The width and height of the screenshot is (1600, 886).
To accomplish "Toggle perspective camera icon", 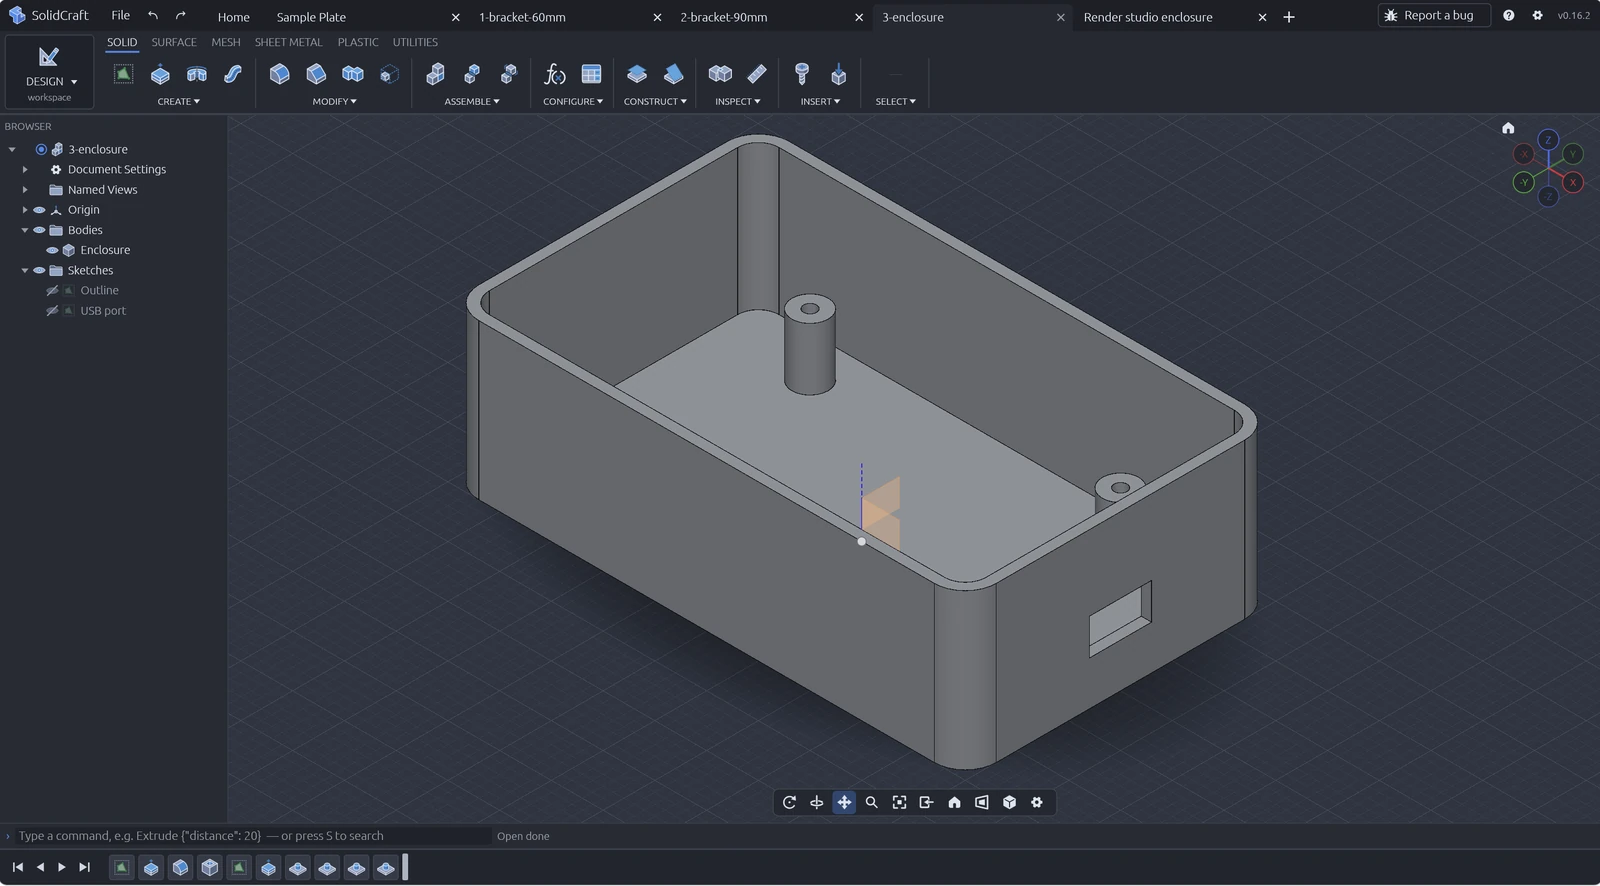I will (x=982, y=802).
